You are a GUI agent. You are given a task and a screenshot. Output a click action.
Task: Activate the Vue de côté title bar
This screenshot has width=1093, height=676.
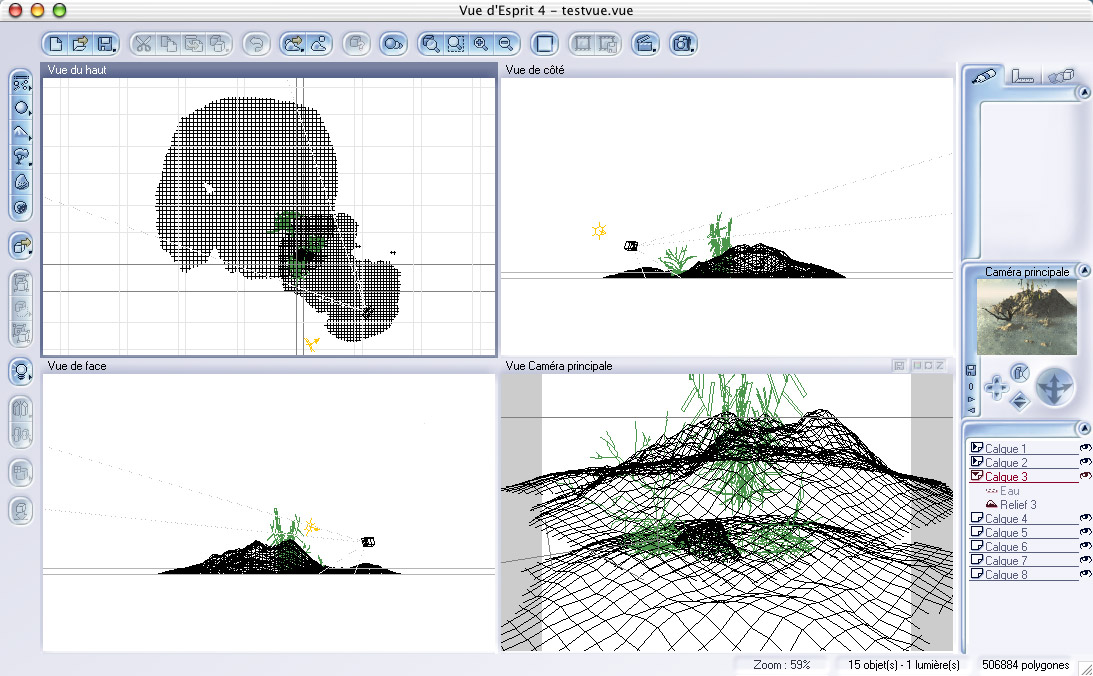(x=726, y=70)
